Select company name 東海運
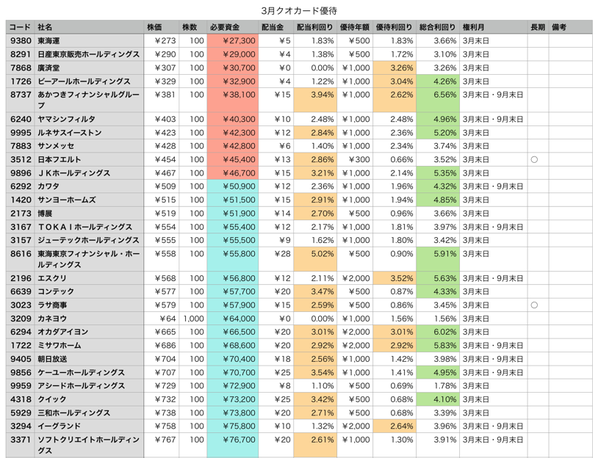The height and width of the screenshot is (458, 598). (x=48, y=41)
